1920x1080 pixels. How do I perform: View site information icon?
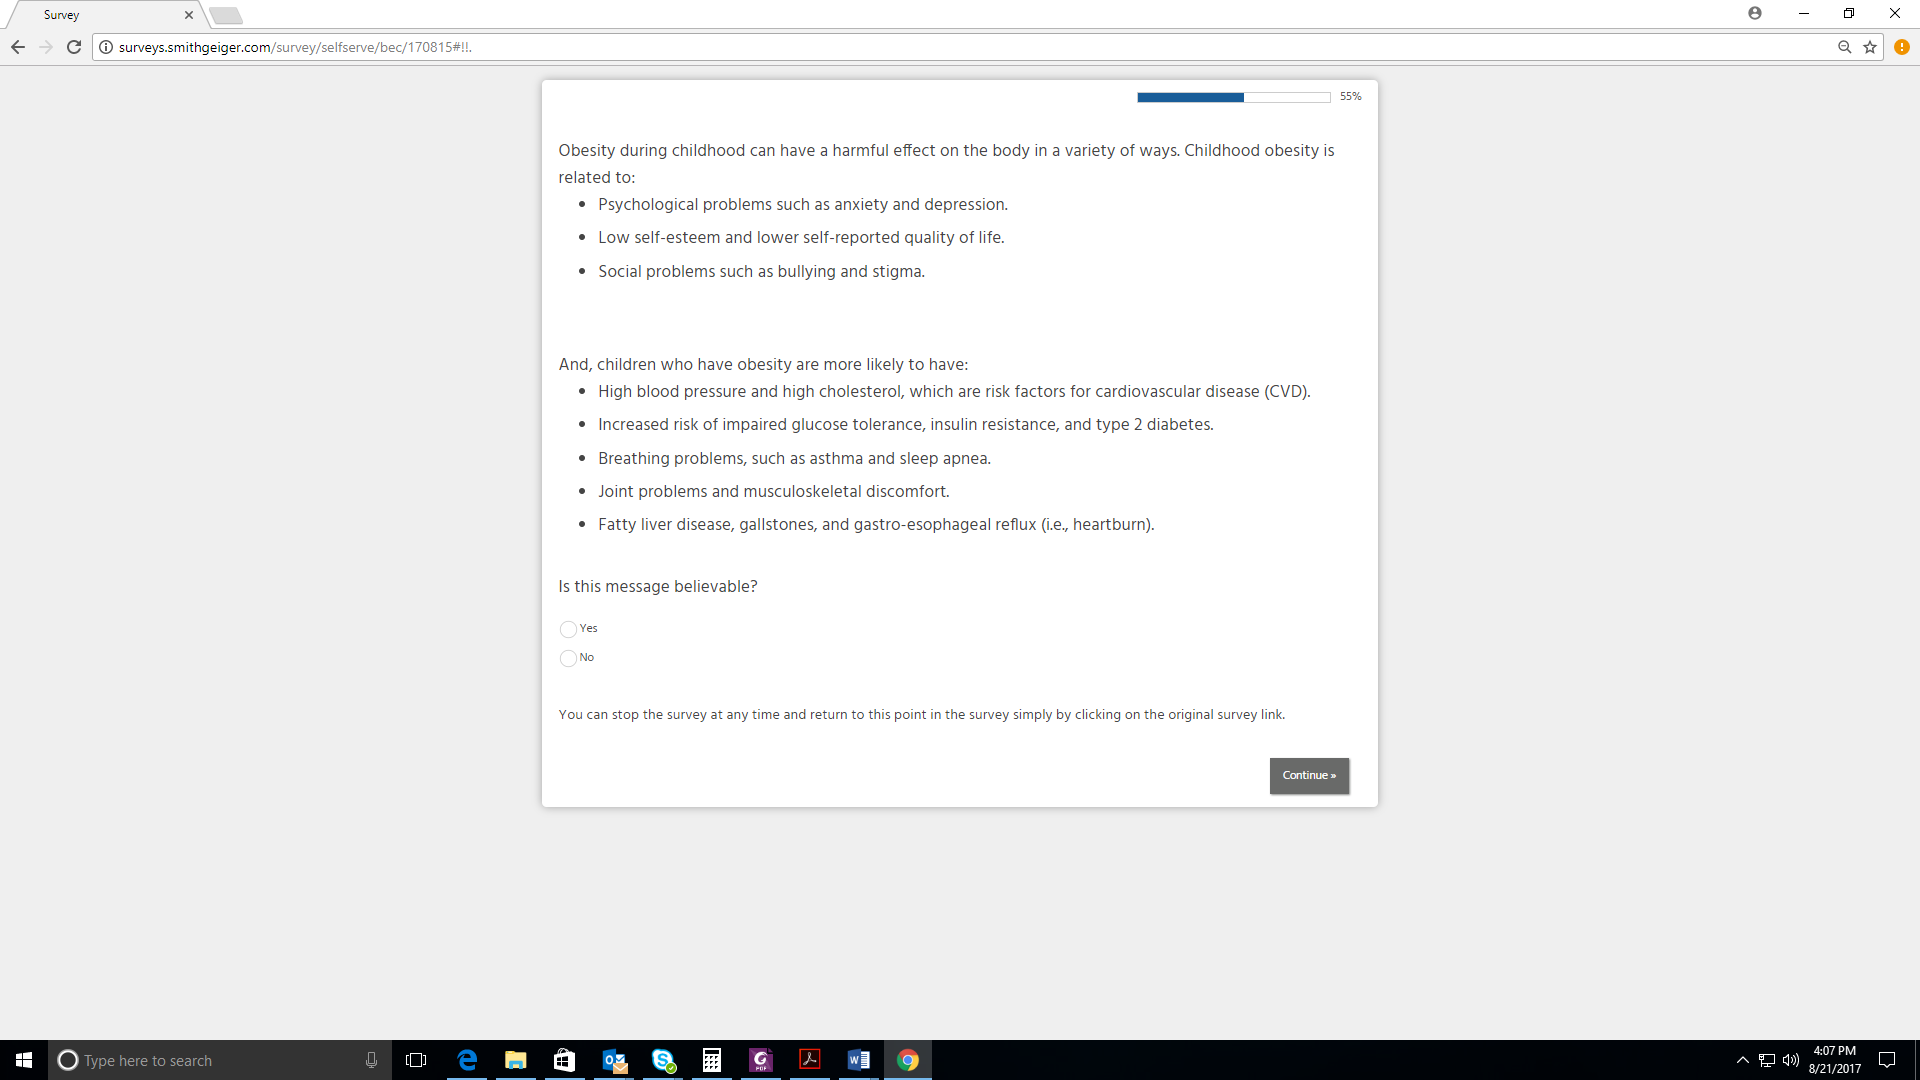point(106,47)
